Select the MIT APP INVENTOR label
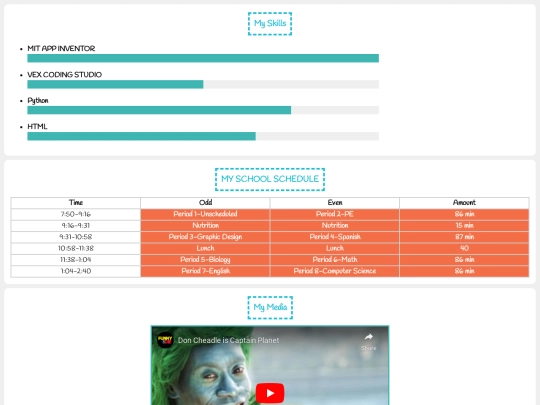This screenshot has width=540, height=405. pyautogui.click(x=61, y=49)
